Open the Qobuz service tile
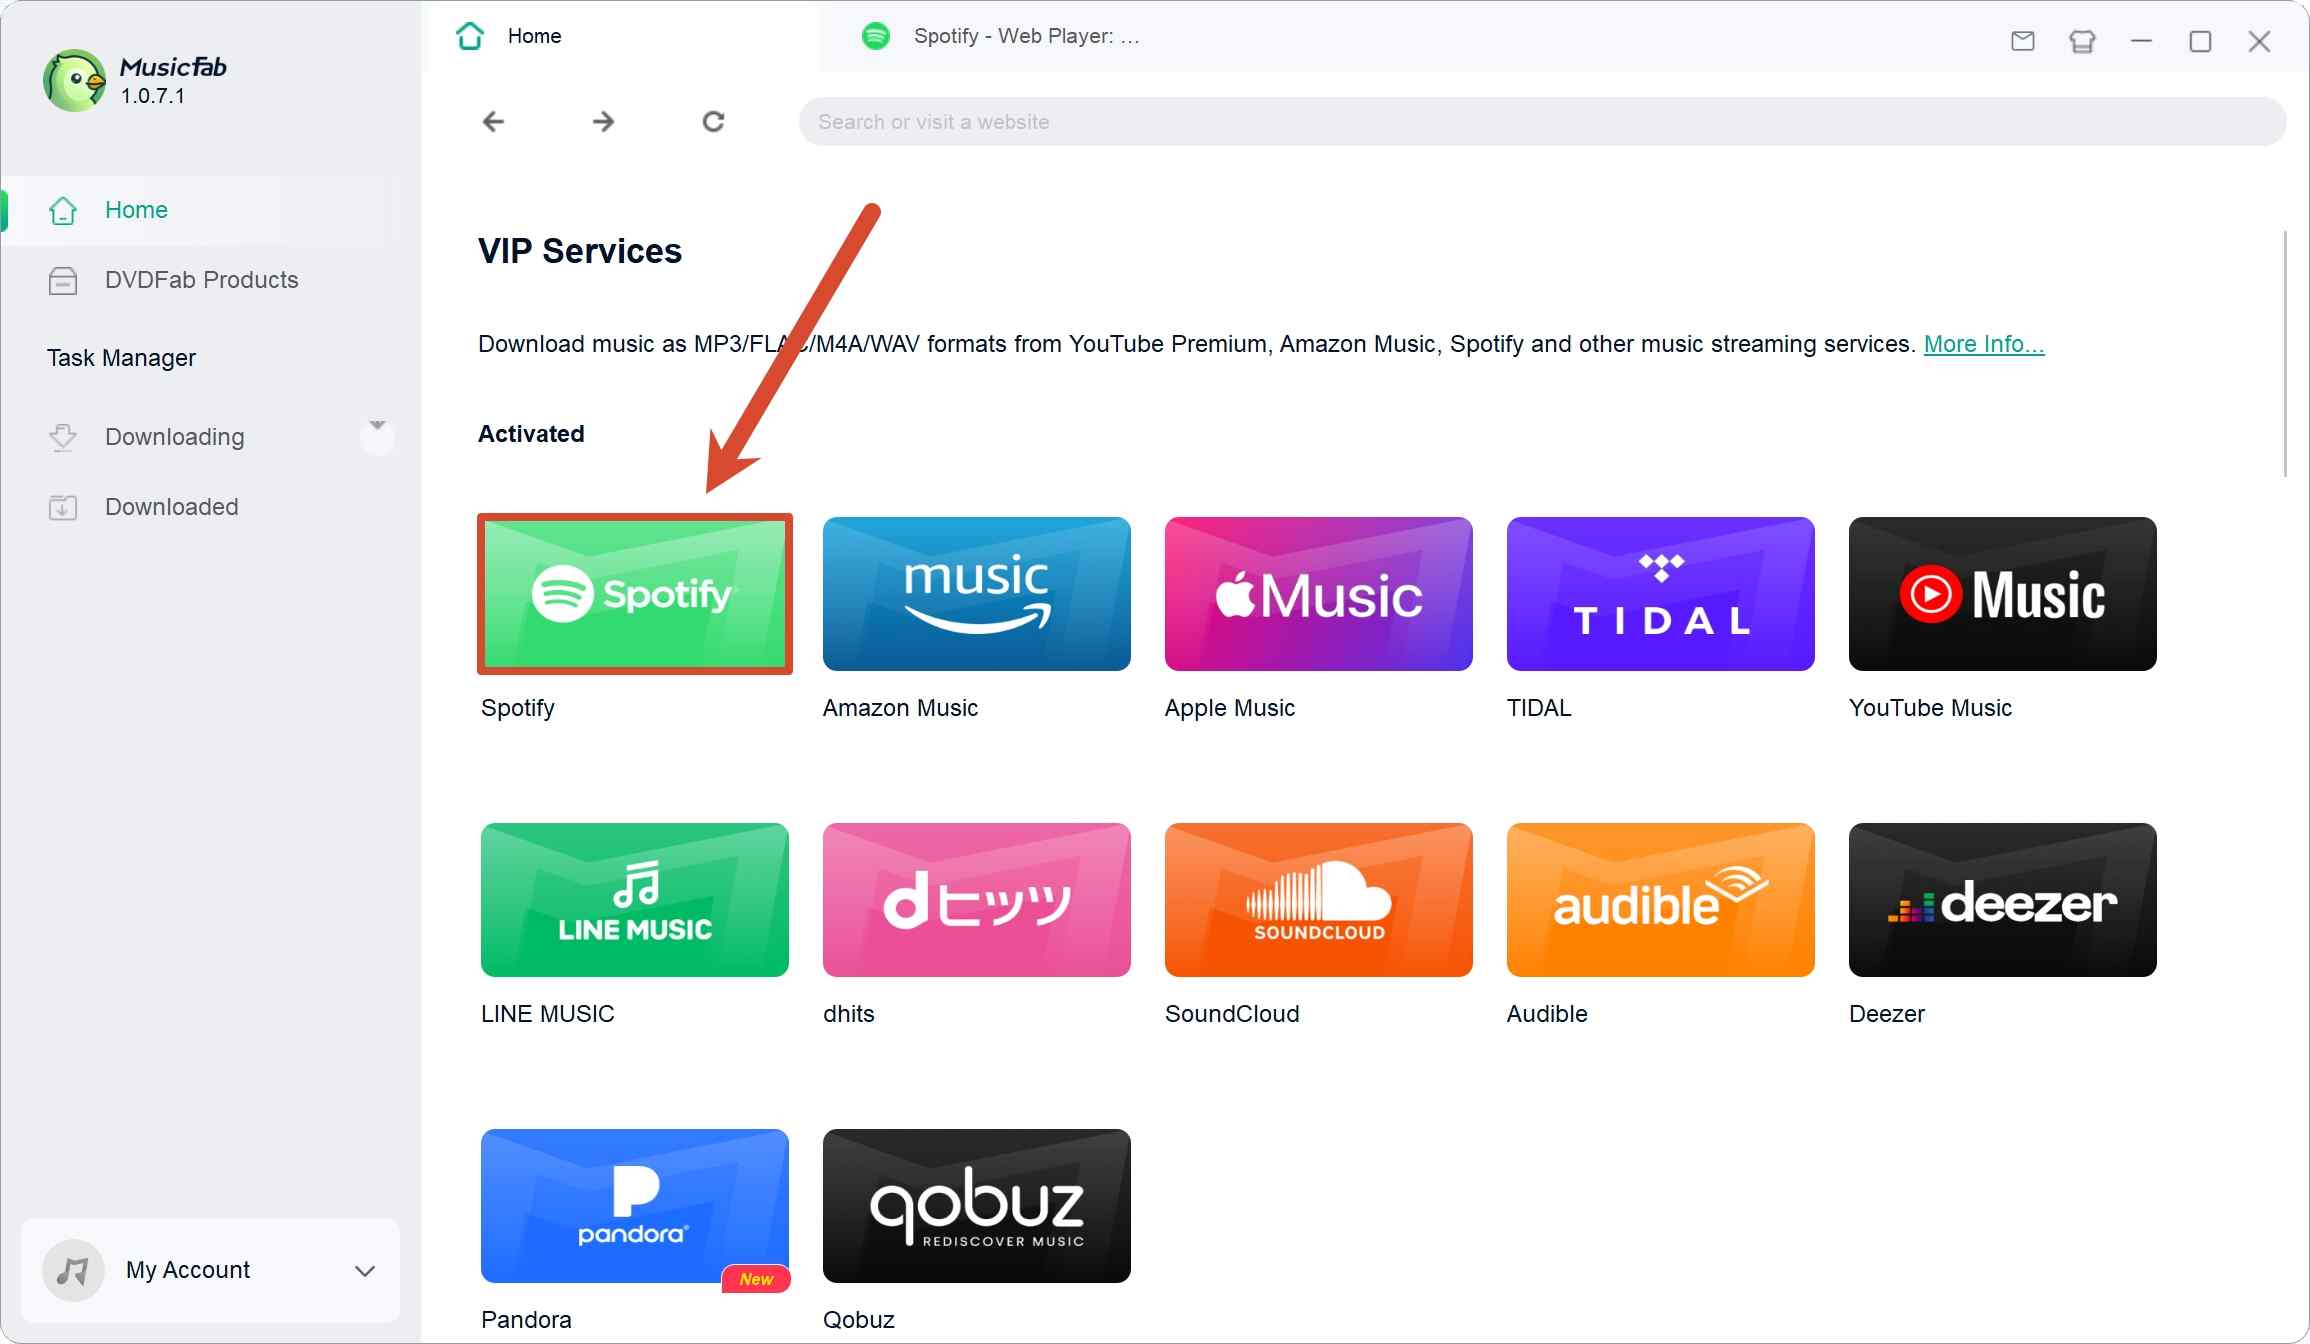 (x=977, y=1206)
